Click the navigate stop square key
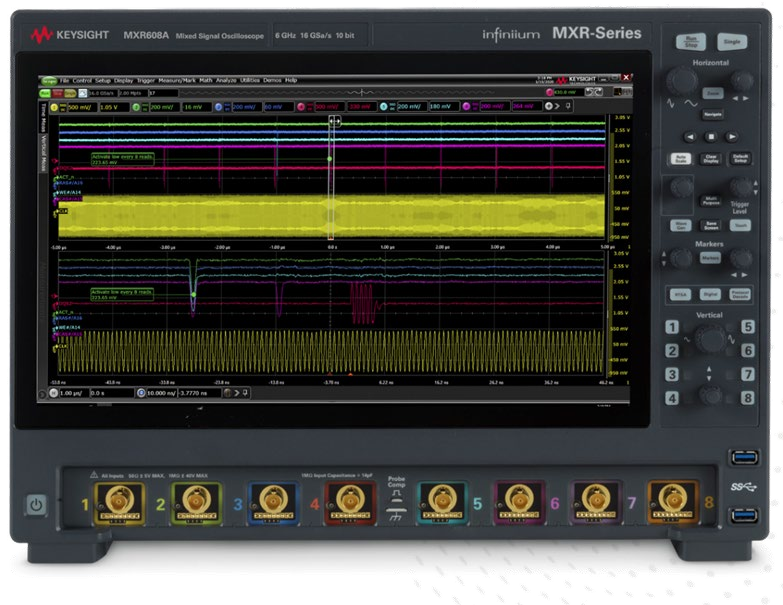 pyautogui.click(x=711, y=137)
